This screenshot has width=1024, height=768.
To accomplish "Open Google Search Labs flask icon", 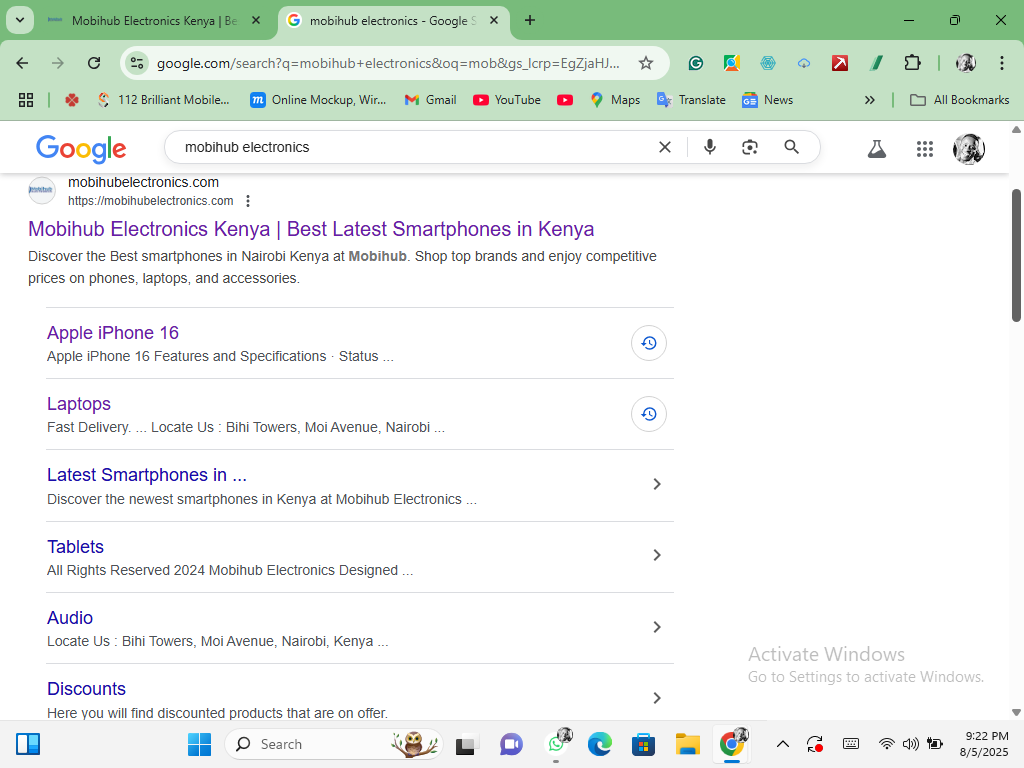I will click(x=877, y=149).
